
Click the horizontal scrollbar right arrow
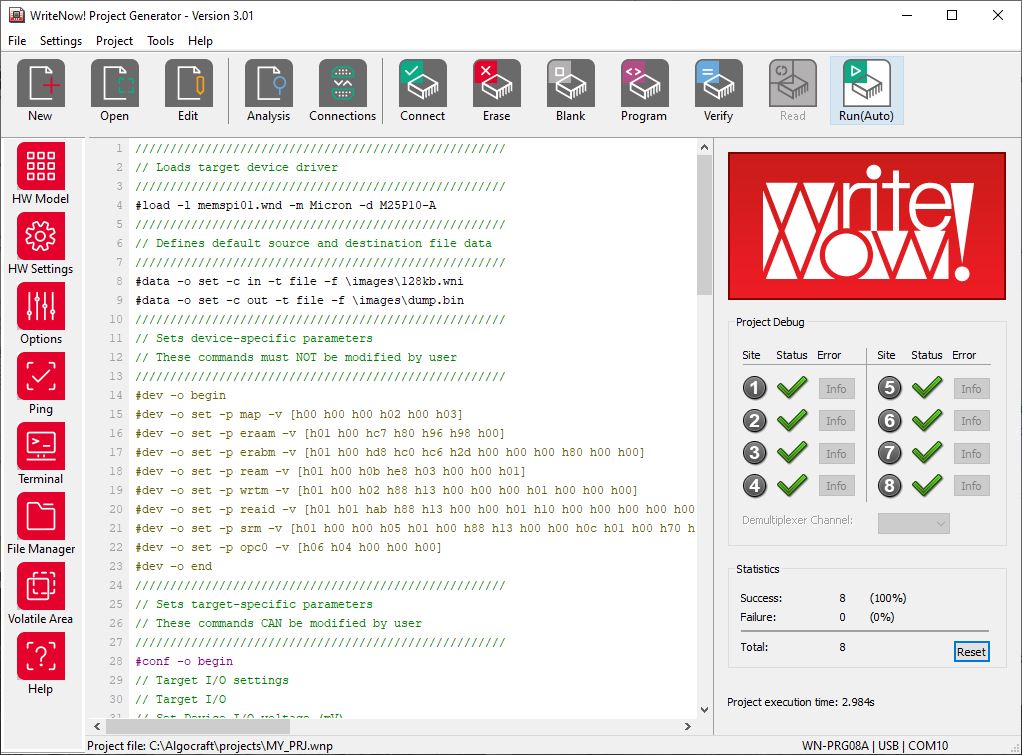click(x=690, y=727)
